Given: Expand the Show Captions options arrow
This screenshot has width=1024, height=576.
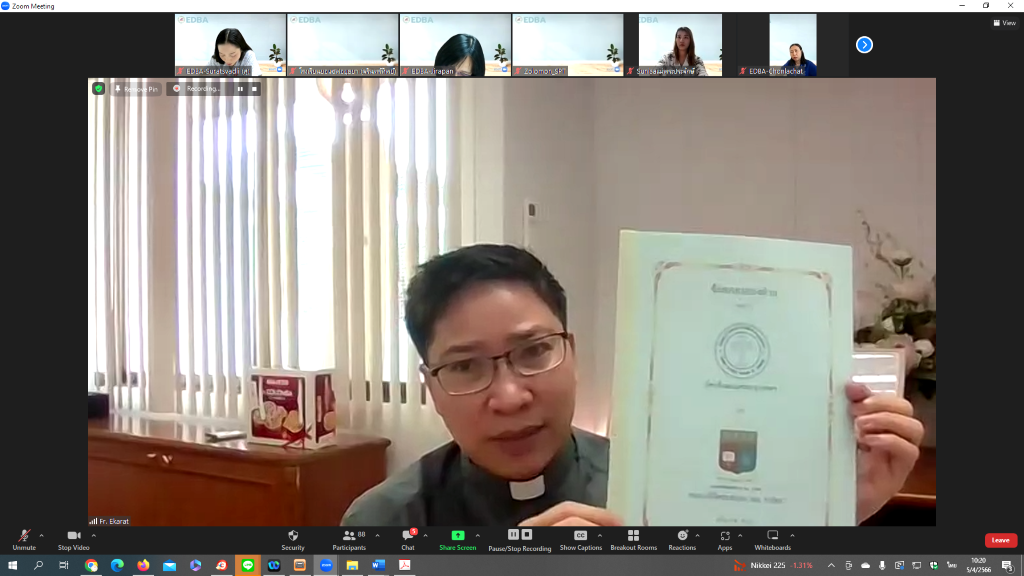Looking at the screenshot, I should [x=600, y=536].
